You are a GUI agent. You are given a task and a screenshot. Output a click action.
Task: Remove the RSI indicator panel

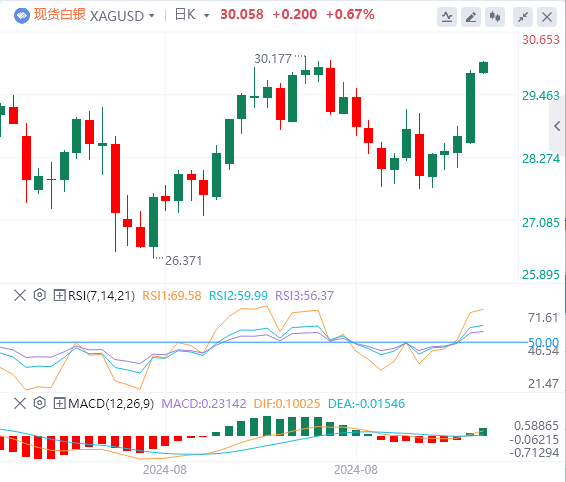(20, 295)
